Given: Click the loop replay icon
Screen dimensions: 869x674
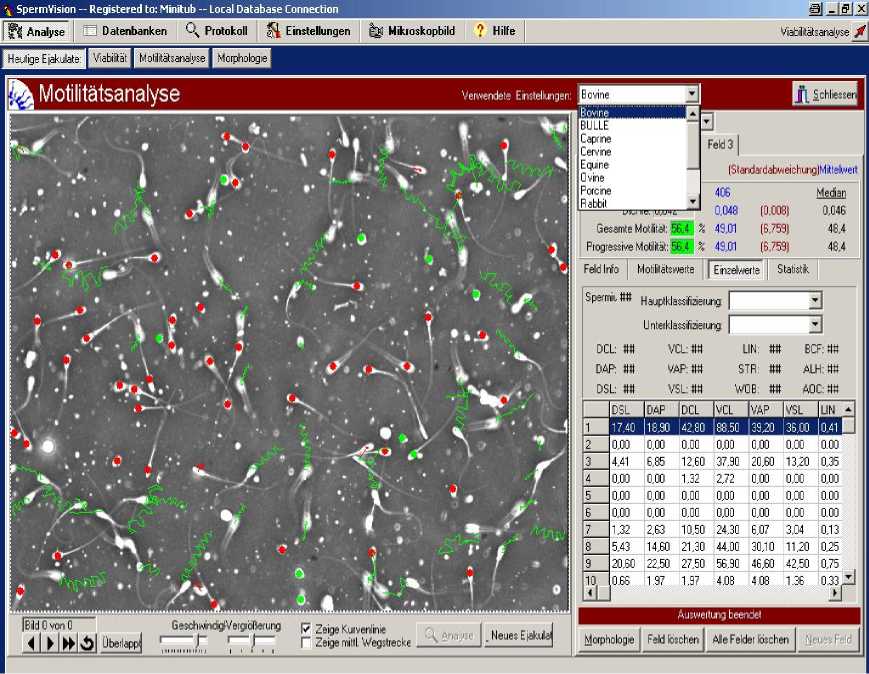Looking at the screenshot, I should click(x=88, y=643).
